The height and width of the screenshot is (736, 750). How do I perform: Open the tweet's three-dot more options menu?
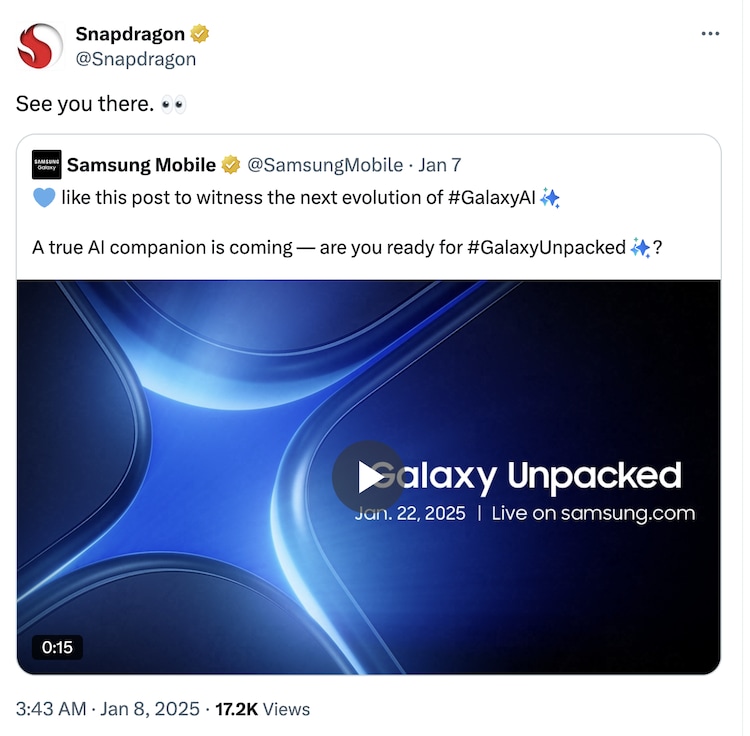tap(710, 33)
